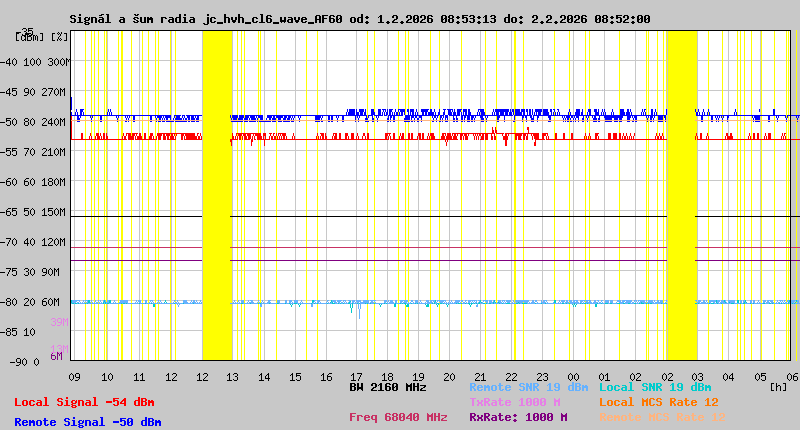The width and height of the screenshot is (800, 430).
Task: Click the Remote Signal -50 dBm legend label
Action: click(x=87, y=422)
